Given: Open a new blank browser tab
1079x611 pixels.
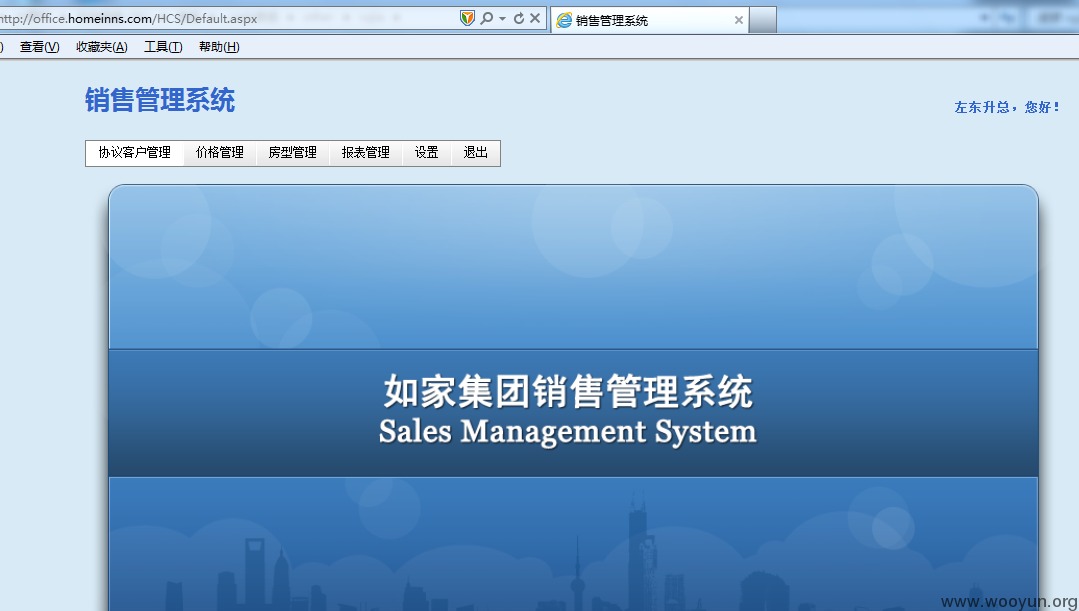Looking at the screenshot, I should (762, 20).
